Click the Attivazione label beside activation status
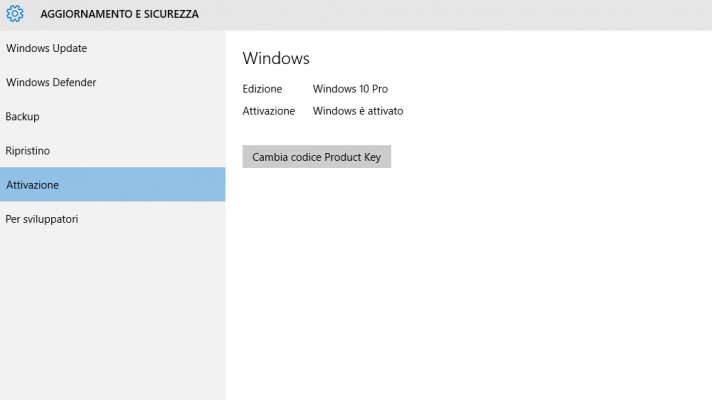This screenshot has width=712, height=400. (x=268, y=111)
